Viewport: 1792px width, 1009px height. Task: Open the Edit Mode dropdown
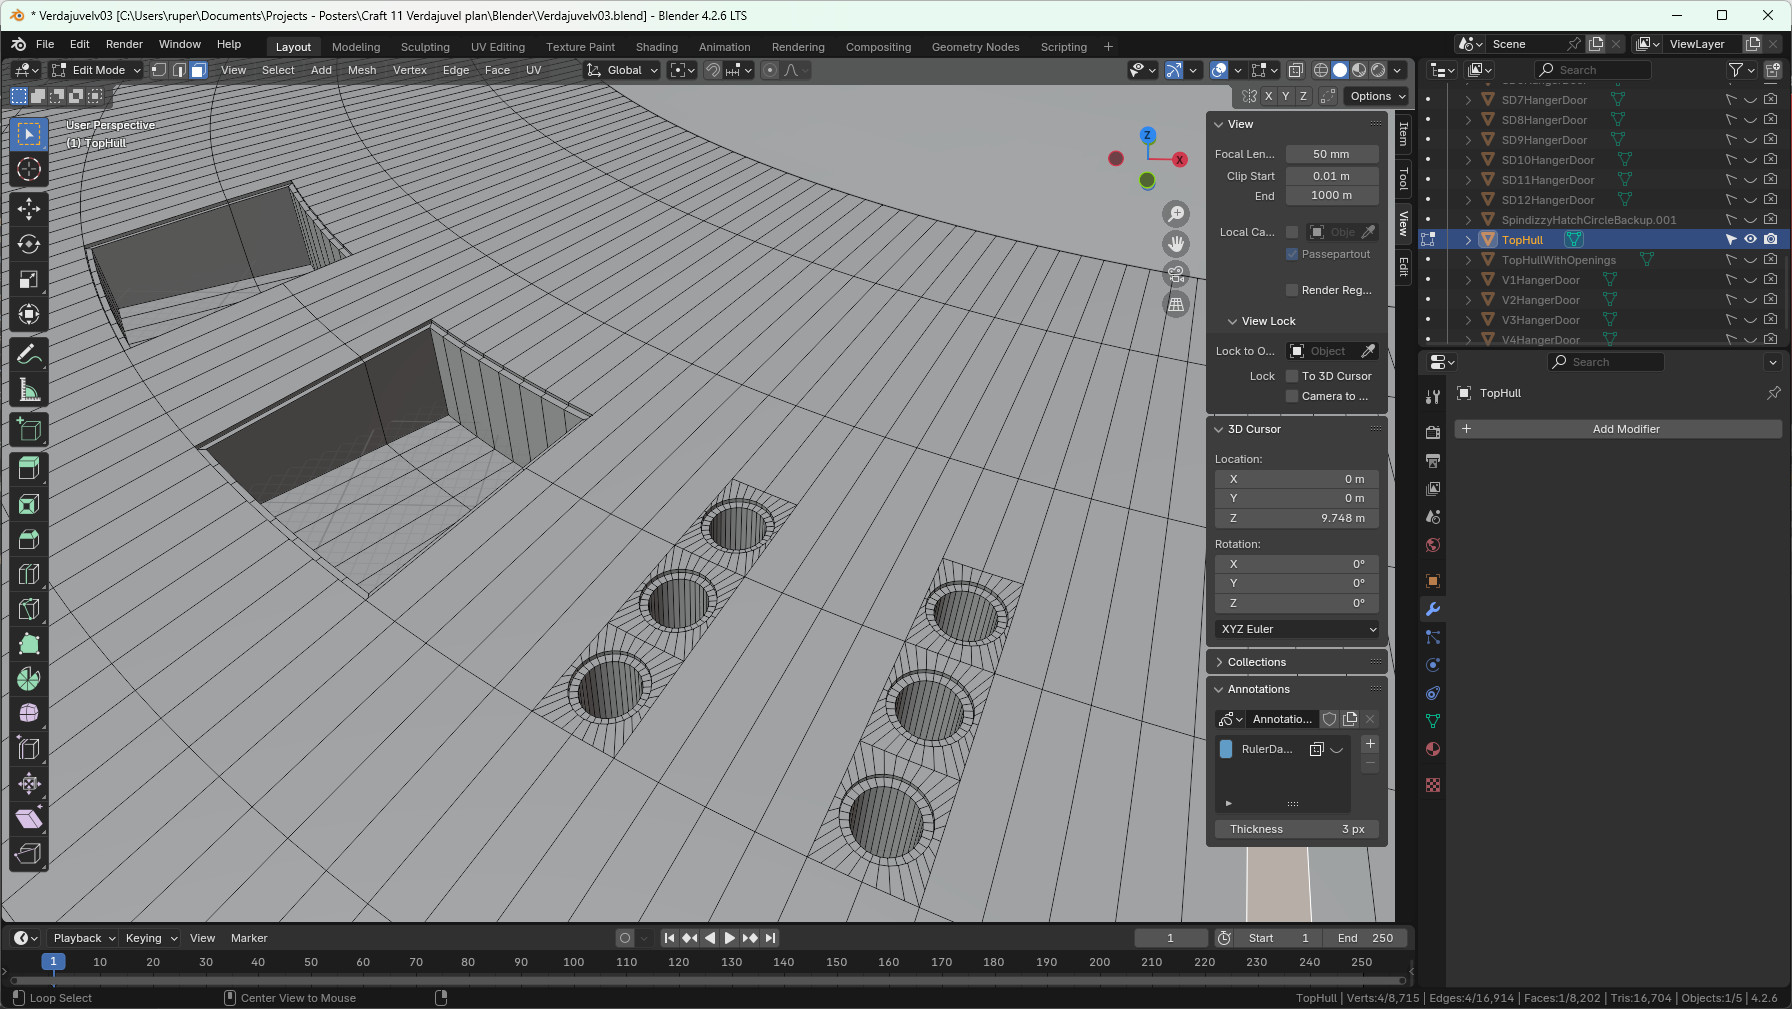[x=98, y=70]
